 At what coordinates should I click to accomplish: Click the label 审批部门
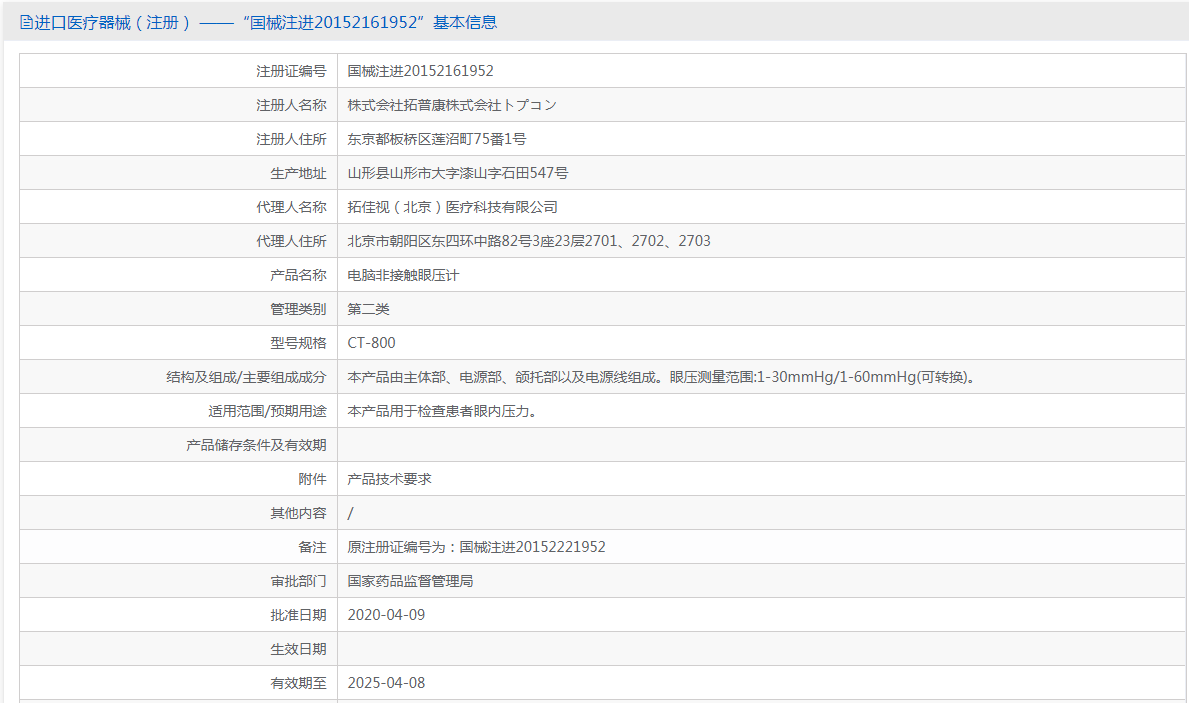click(x=298, y=581)
